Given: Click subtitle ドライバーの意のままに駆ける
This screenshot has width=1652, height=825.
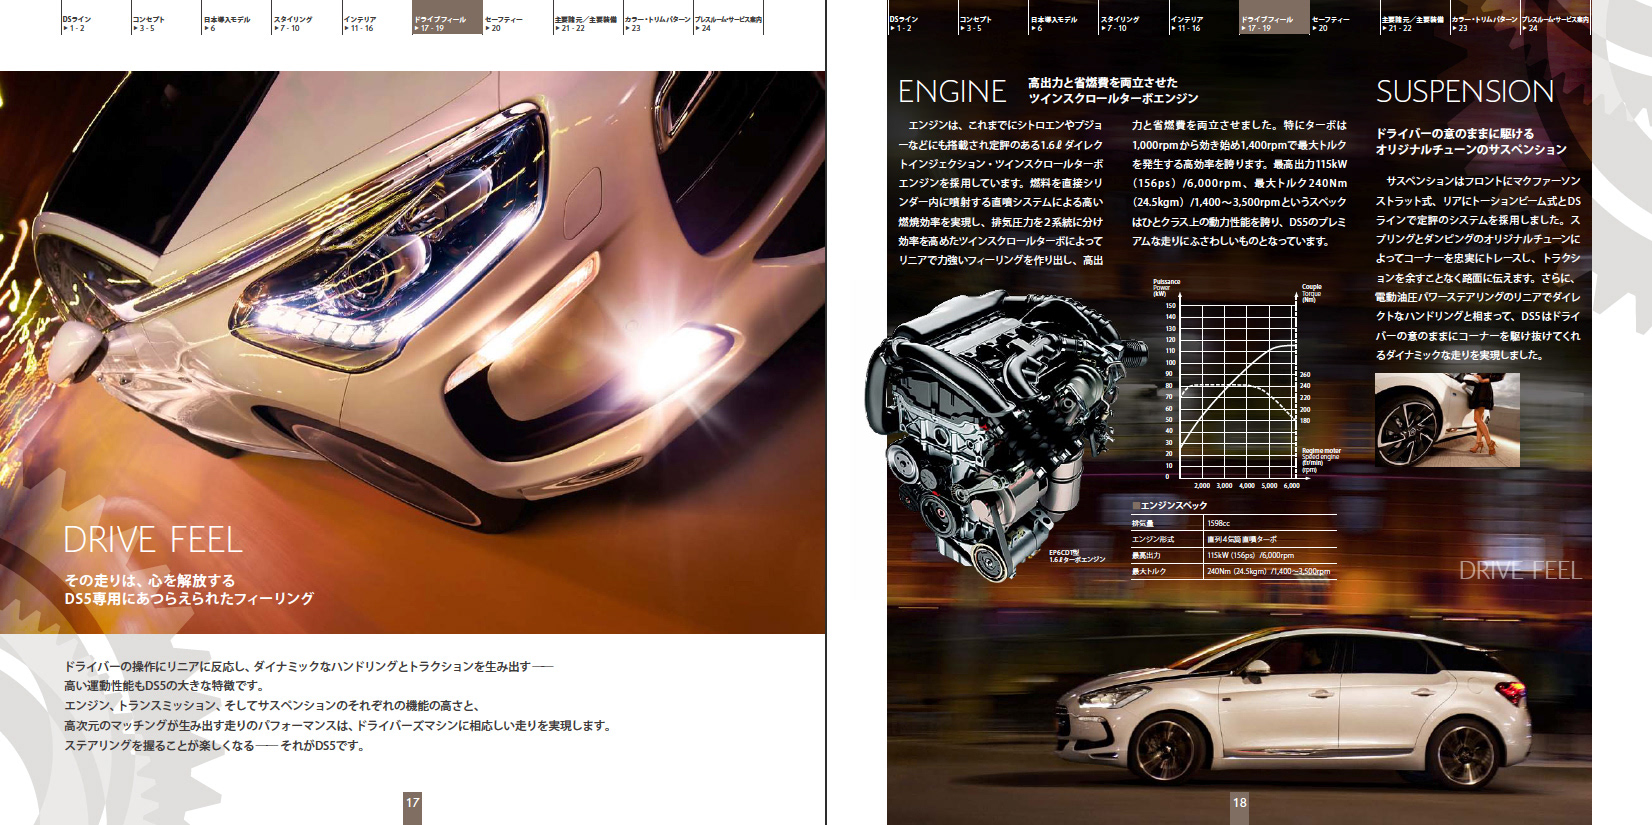Looking at the screenshot, I should (1455, 133).
